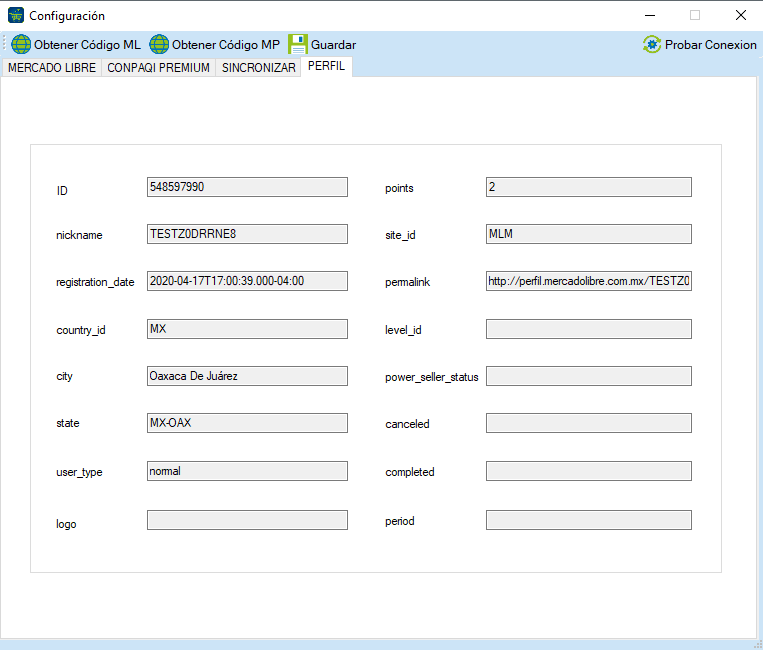
Task: Switch to the MERCADO LIBRE tab
Action: [52, 68]
